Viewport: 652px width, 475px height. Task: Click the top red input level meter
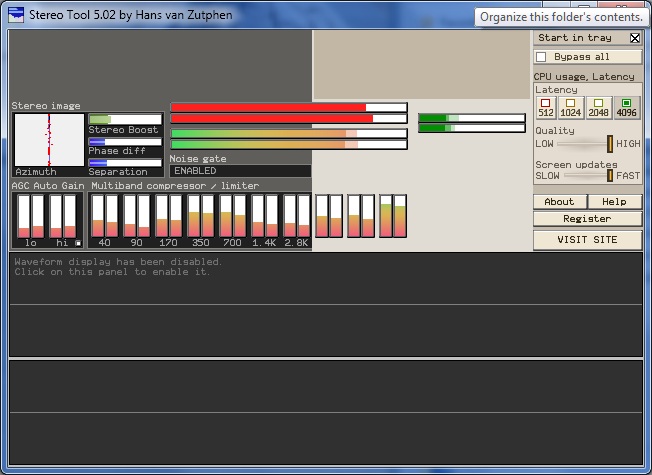pyautogui.click(x=289, y=108)
